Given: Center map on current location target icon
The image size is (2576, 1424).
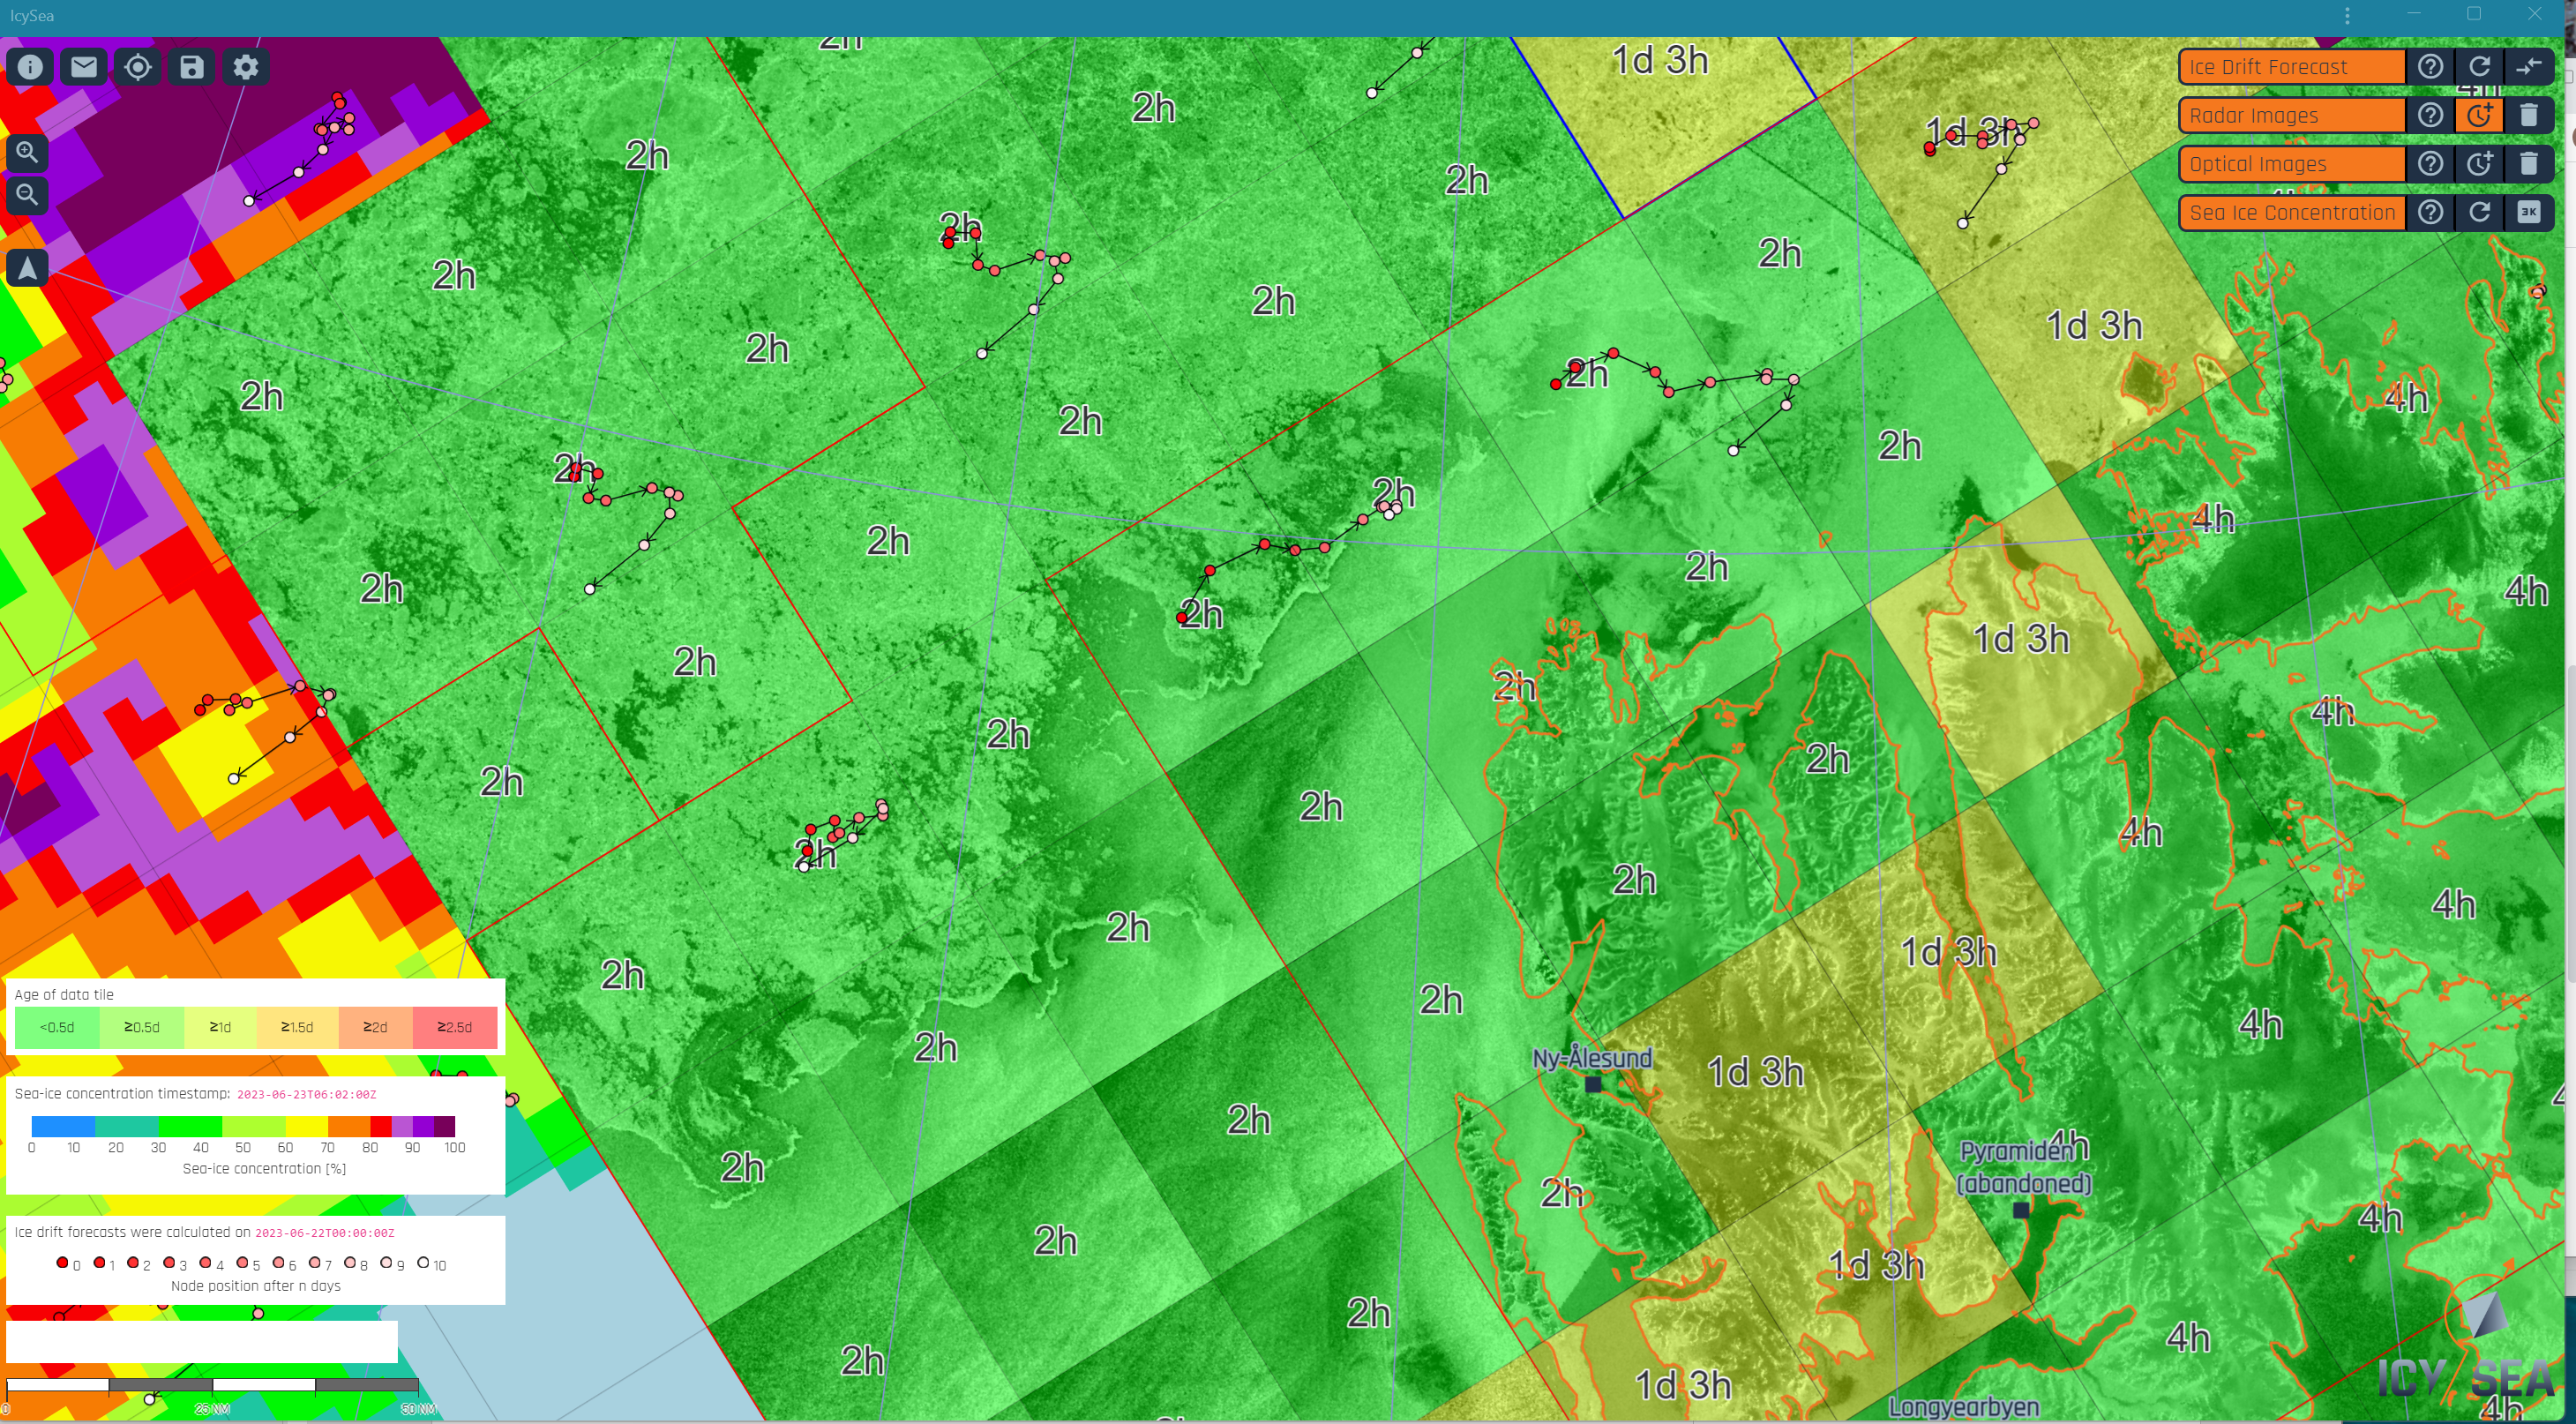Looking at the screenshot, I should tap(138, 67).
